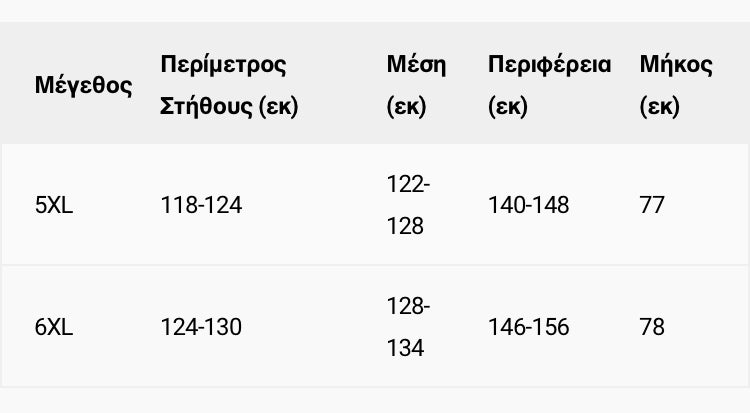Click the Μέση (εκ) column header
750x413 pixels.
click(x=416, y=85)
